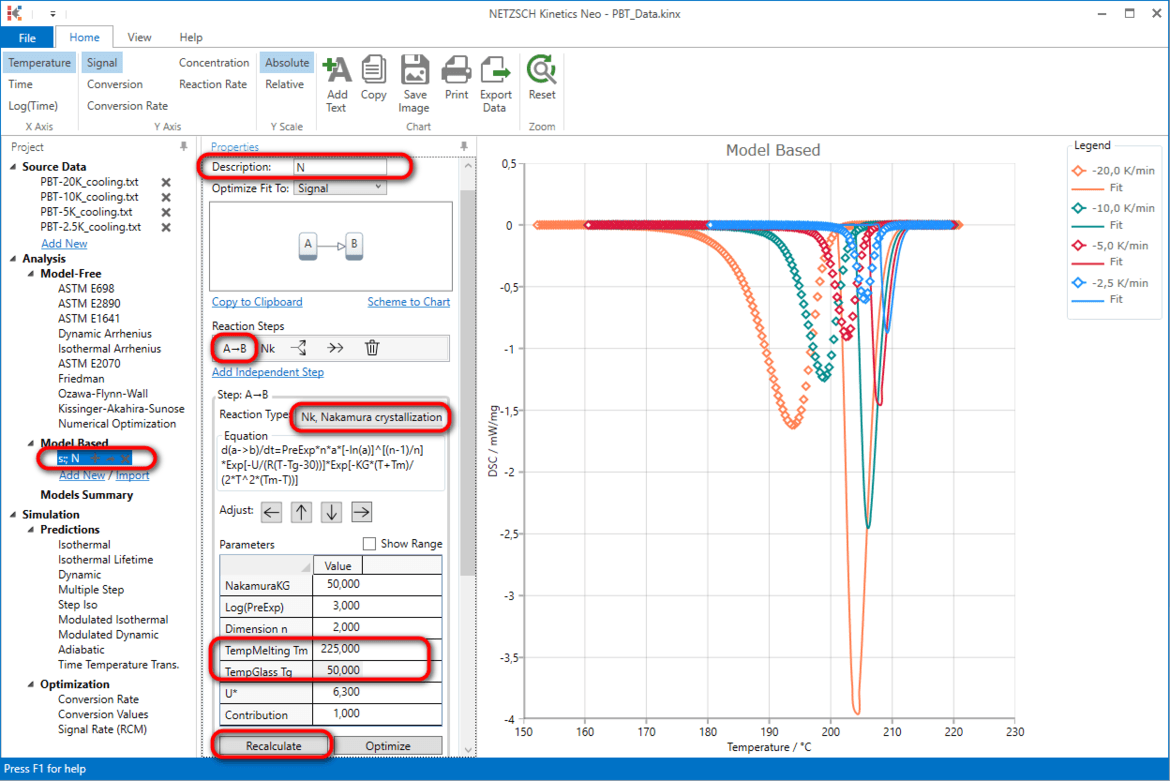The height and width of the screenshot is (781, 1170).
Task: Click the Nk reaction step icon
Action: coord(268,348)
